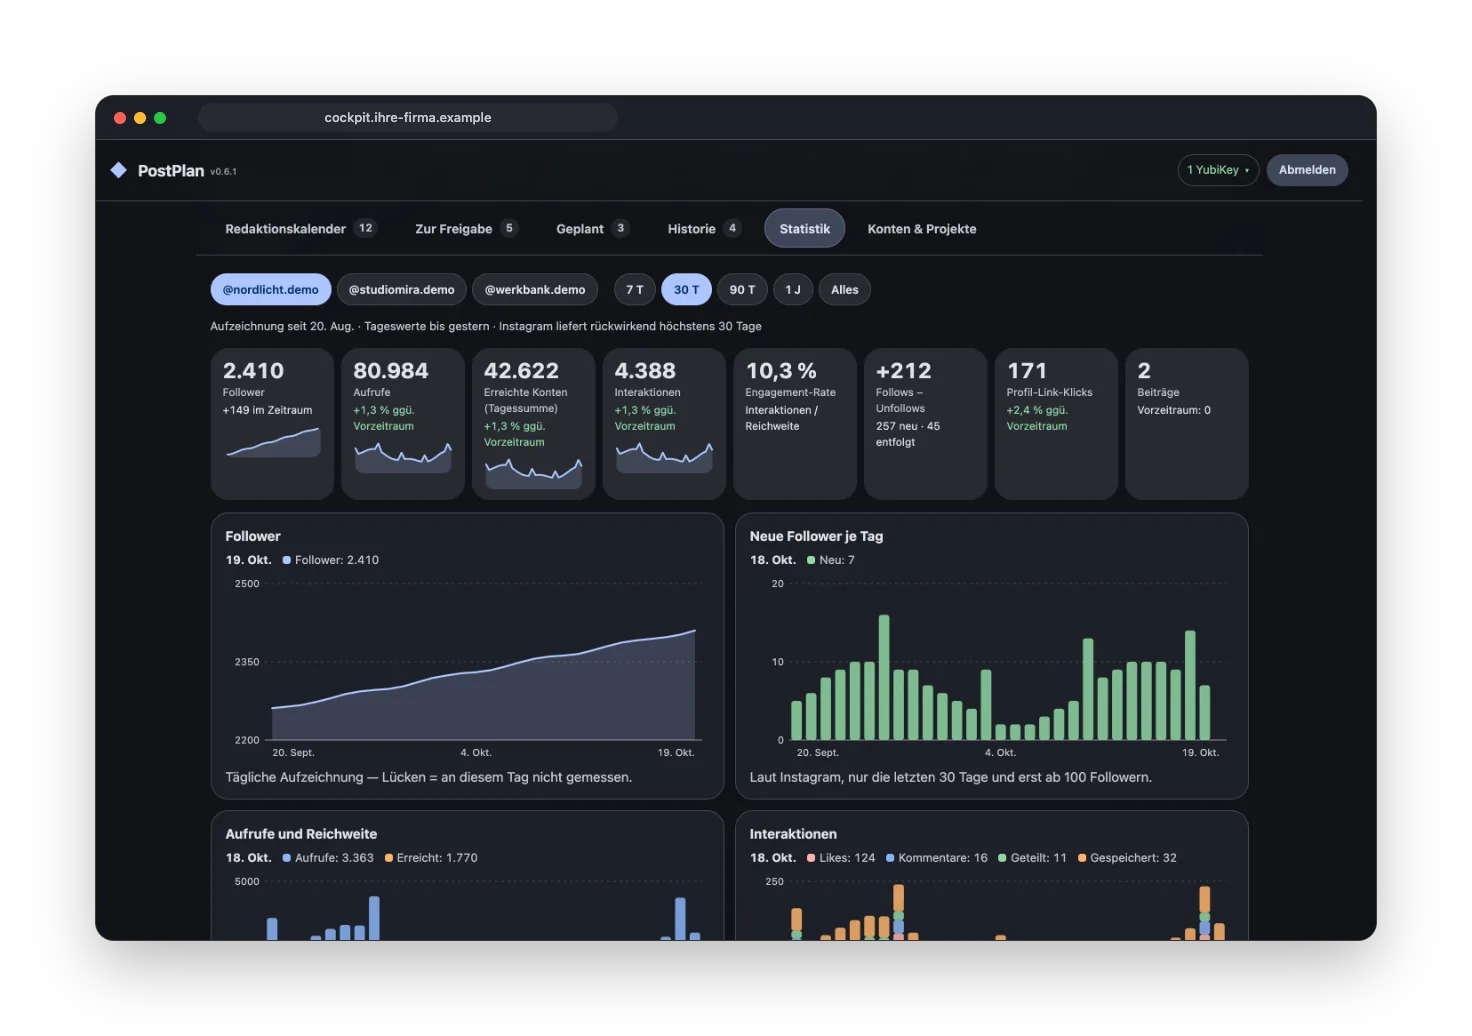Screen dimensions: 1472x1036
Task: Select the Alles time range
Action: (x=845, y=290)
